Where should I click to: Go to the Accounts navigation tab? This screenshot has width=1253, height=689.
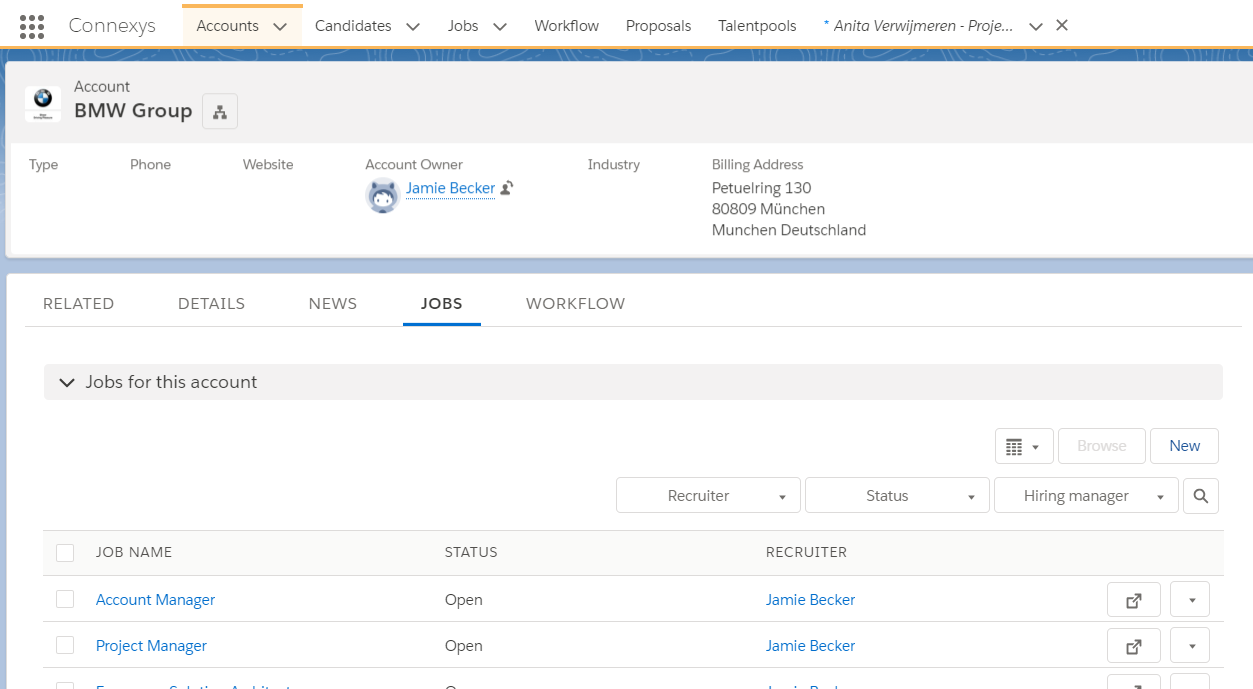pyautogui.click(x=227, y=26)
